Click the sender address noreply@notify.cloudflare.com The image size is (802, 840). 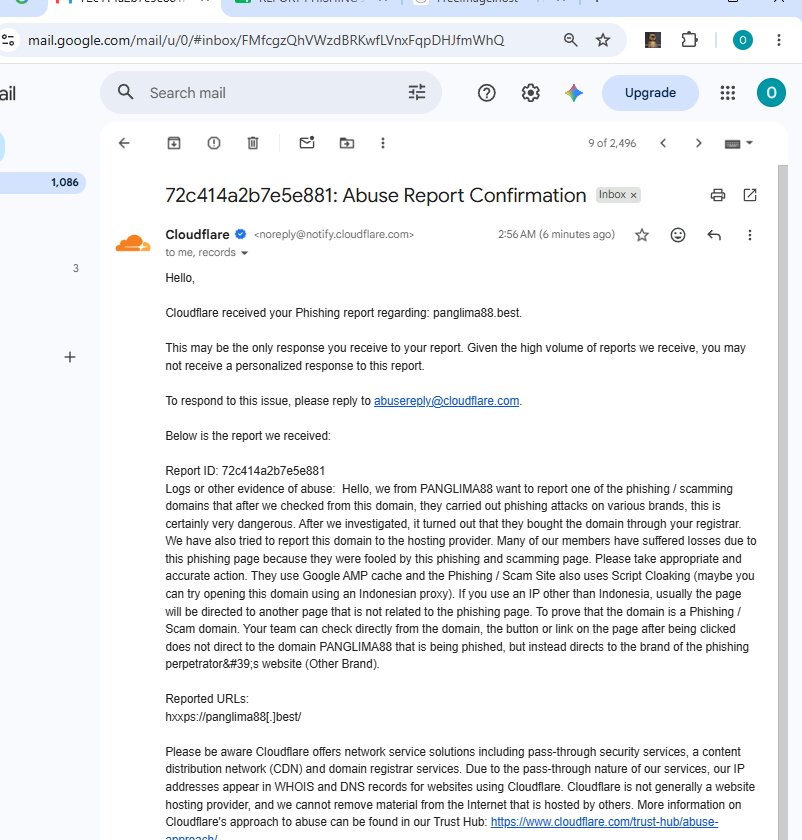click(x=334, y=235)
